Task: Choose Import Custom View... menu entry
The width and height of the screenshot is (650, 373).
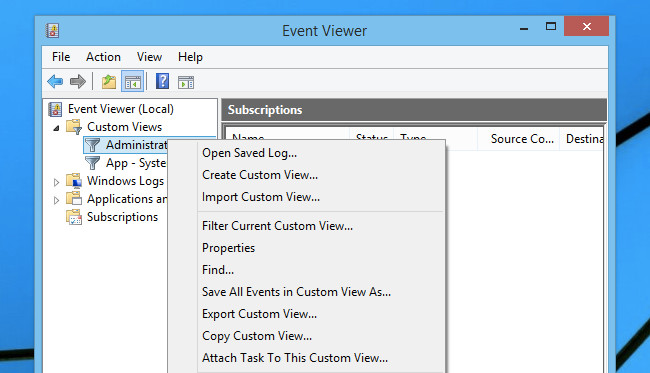Action: 307,197
